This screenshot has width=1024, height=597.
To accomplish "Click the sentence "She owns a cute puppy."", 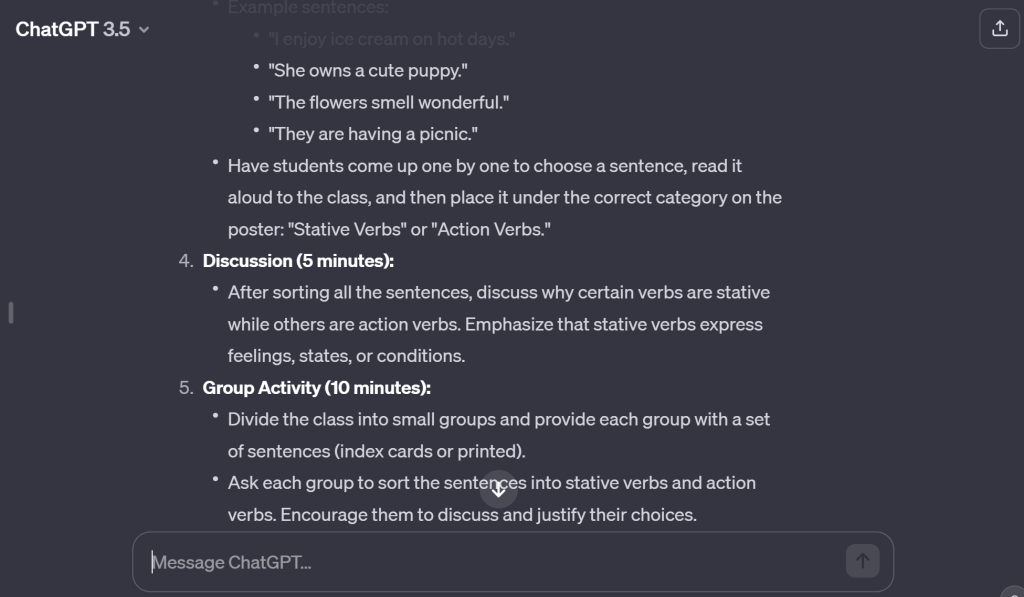I will [368, 70].
